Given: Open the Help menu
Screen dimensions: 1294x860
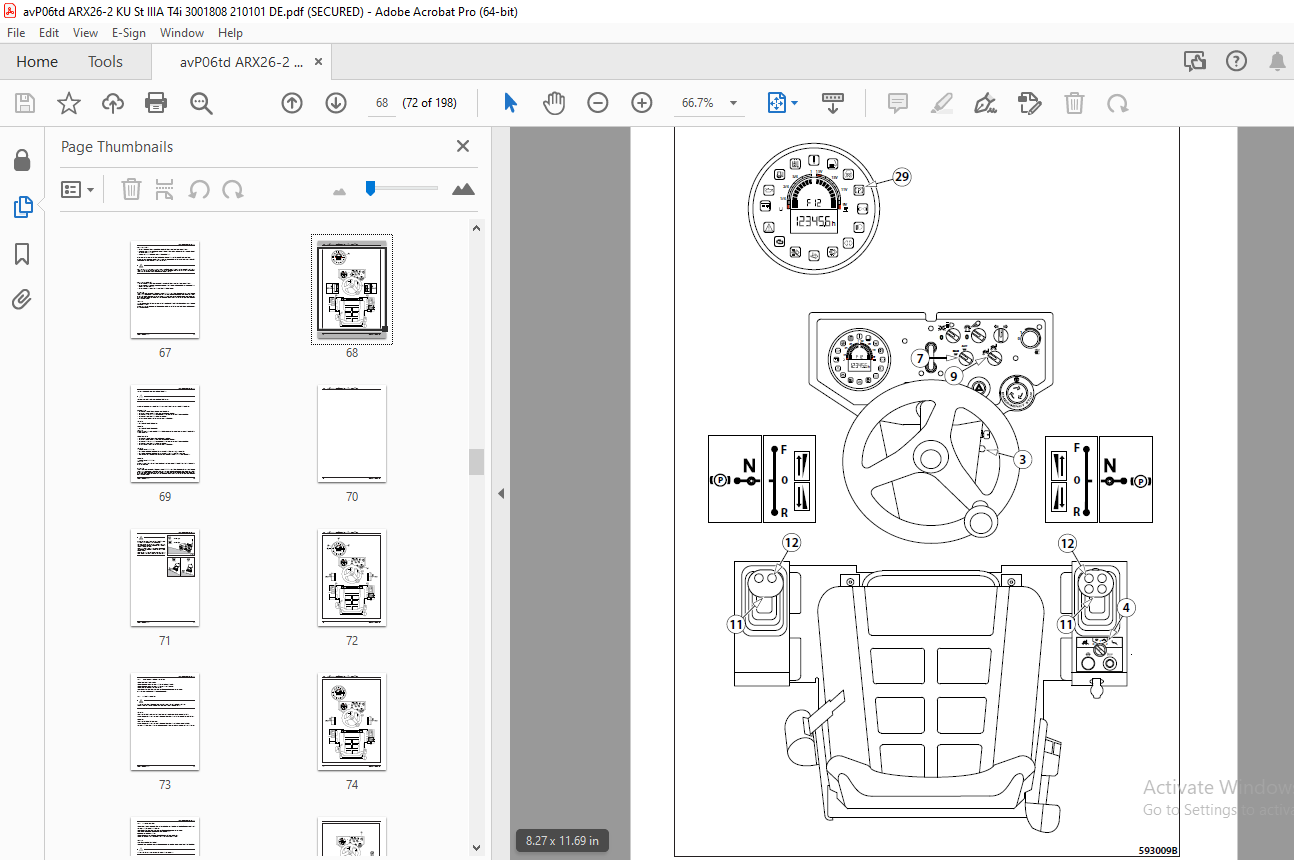Looking at the screenshot, I should pyautogui.click(x=230, y=33).
